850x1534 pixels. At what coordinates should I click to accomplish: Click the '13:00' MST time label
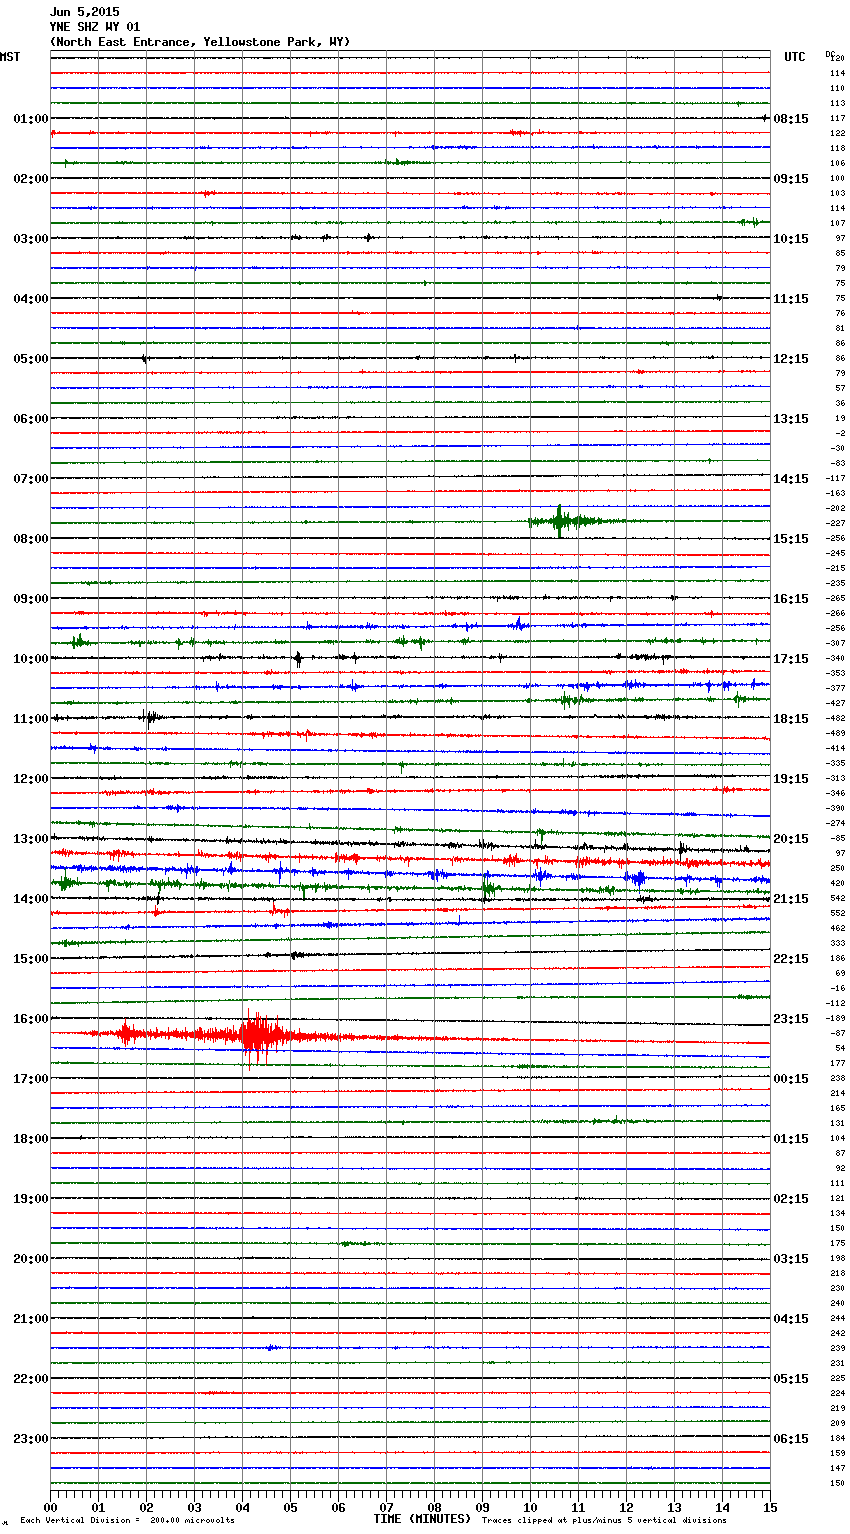[30, 839]
